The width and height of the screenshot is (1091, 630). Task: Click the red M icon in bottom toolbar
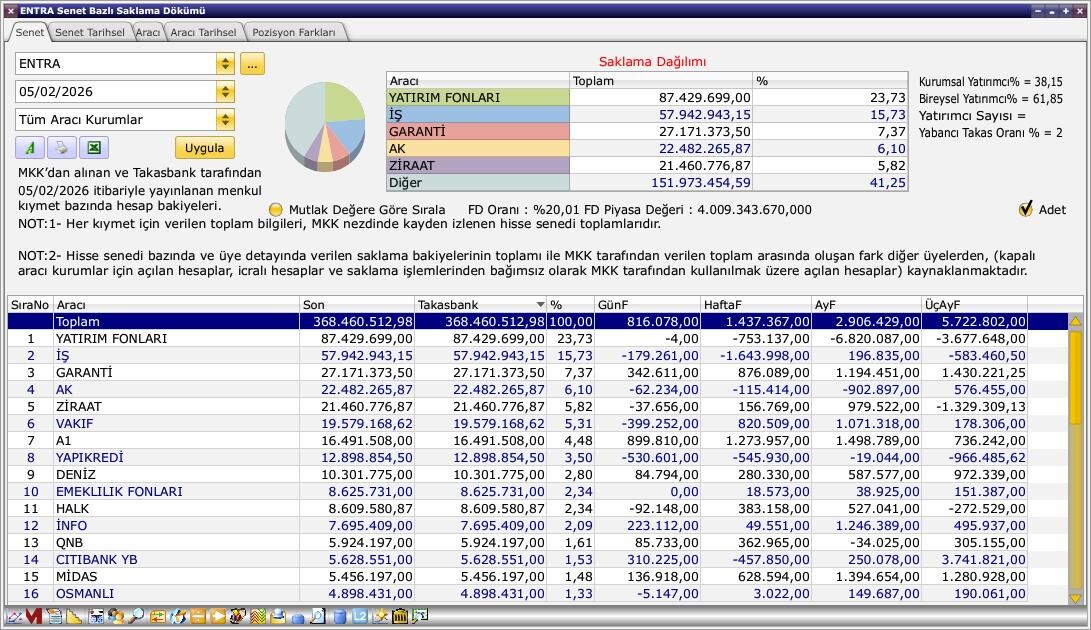tap(33, 617)
